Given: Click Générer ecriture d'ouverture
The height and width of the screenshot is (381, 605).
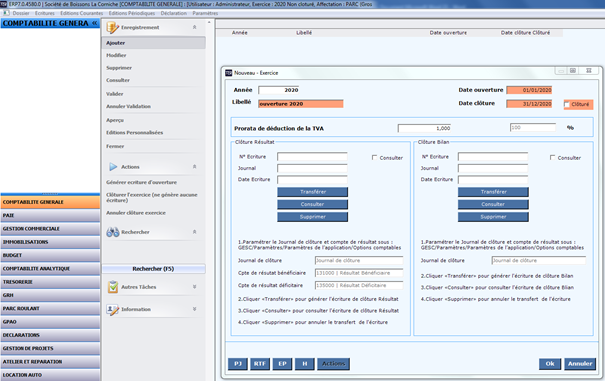Looking at the screenshot, I should (141, 182).
